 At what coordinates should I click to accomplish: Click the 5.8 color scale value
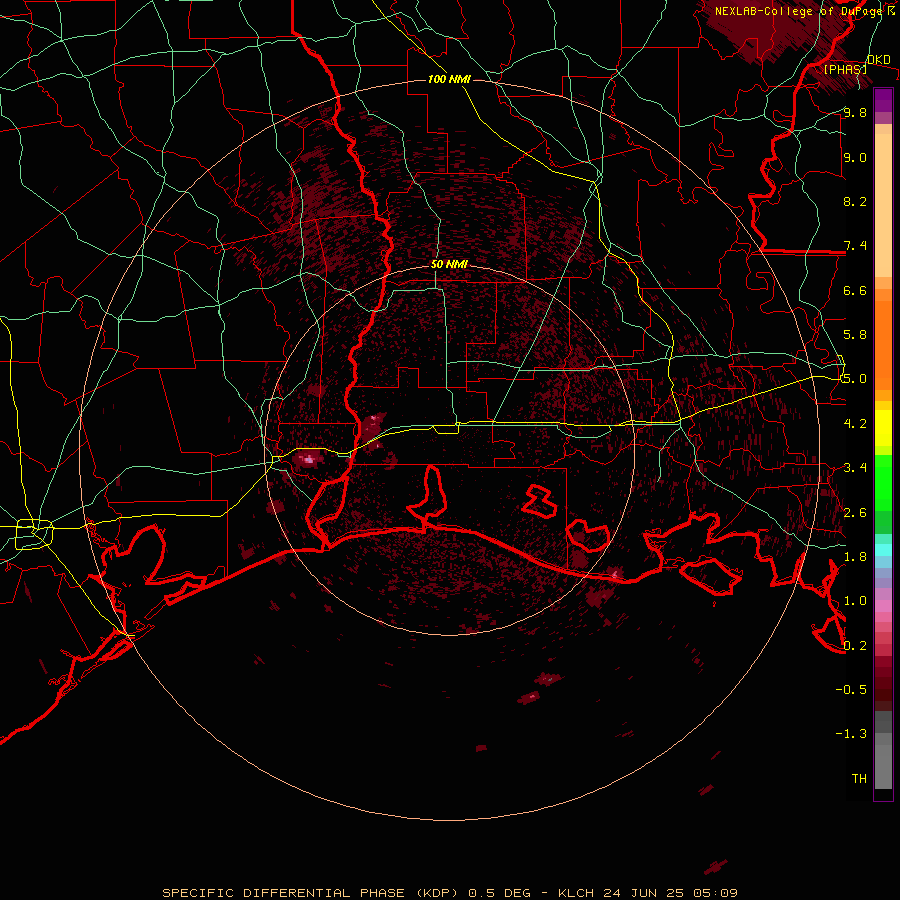[855, 335]
